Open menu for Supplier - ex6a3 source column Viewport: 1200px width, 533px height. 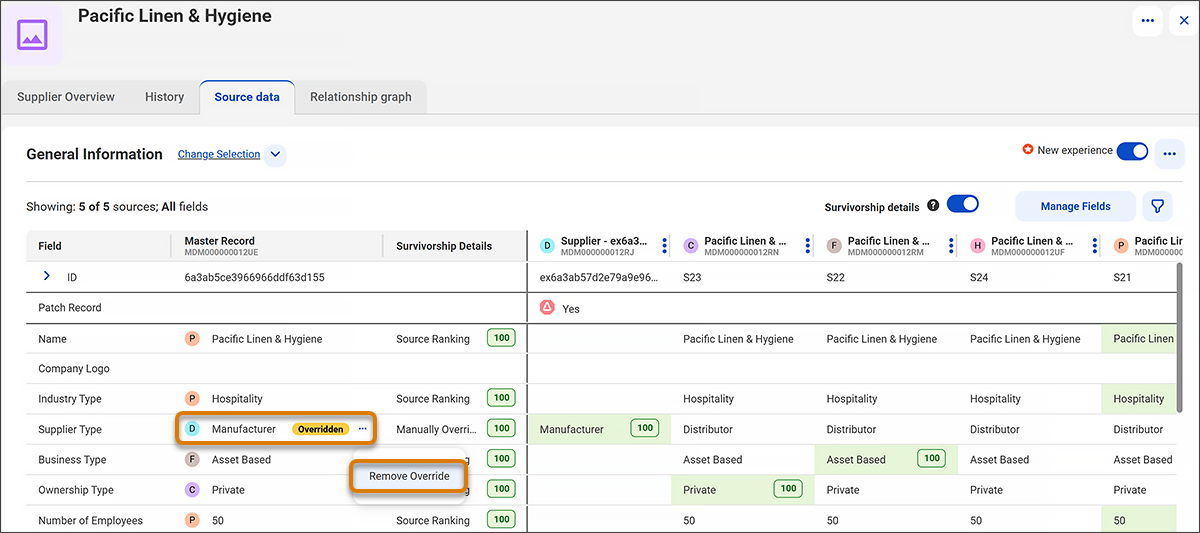(664, 246)
